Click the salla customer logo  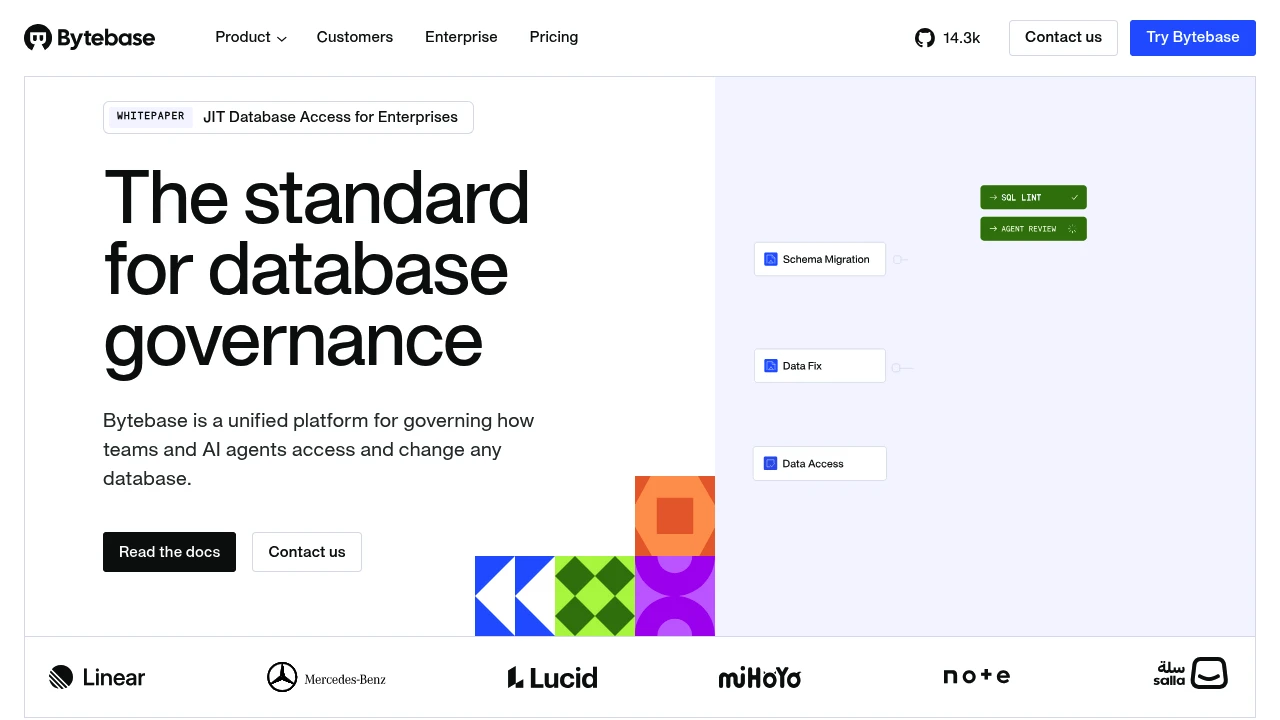[x=1191, y=673]
